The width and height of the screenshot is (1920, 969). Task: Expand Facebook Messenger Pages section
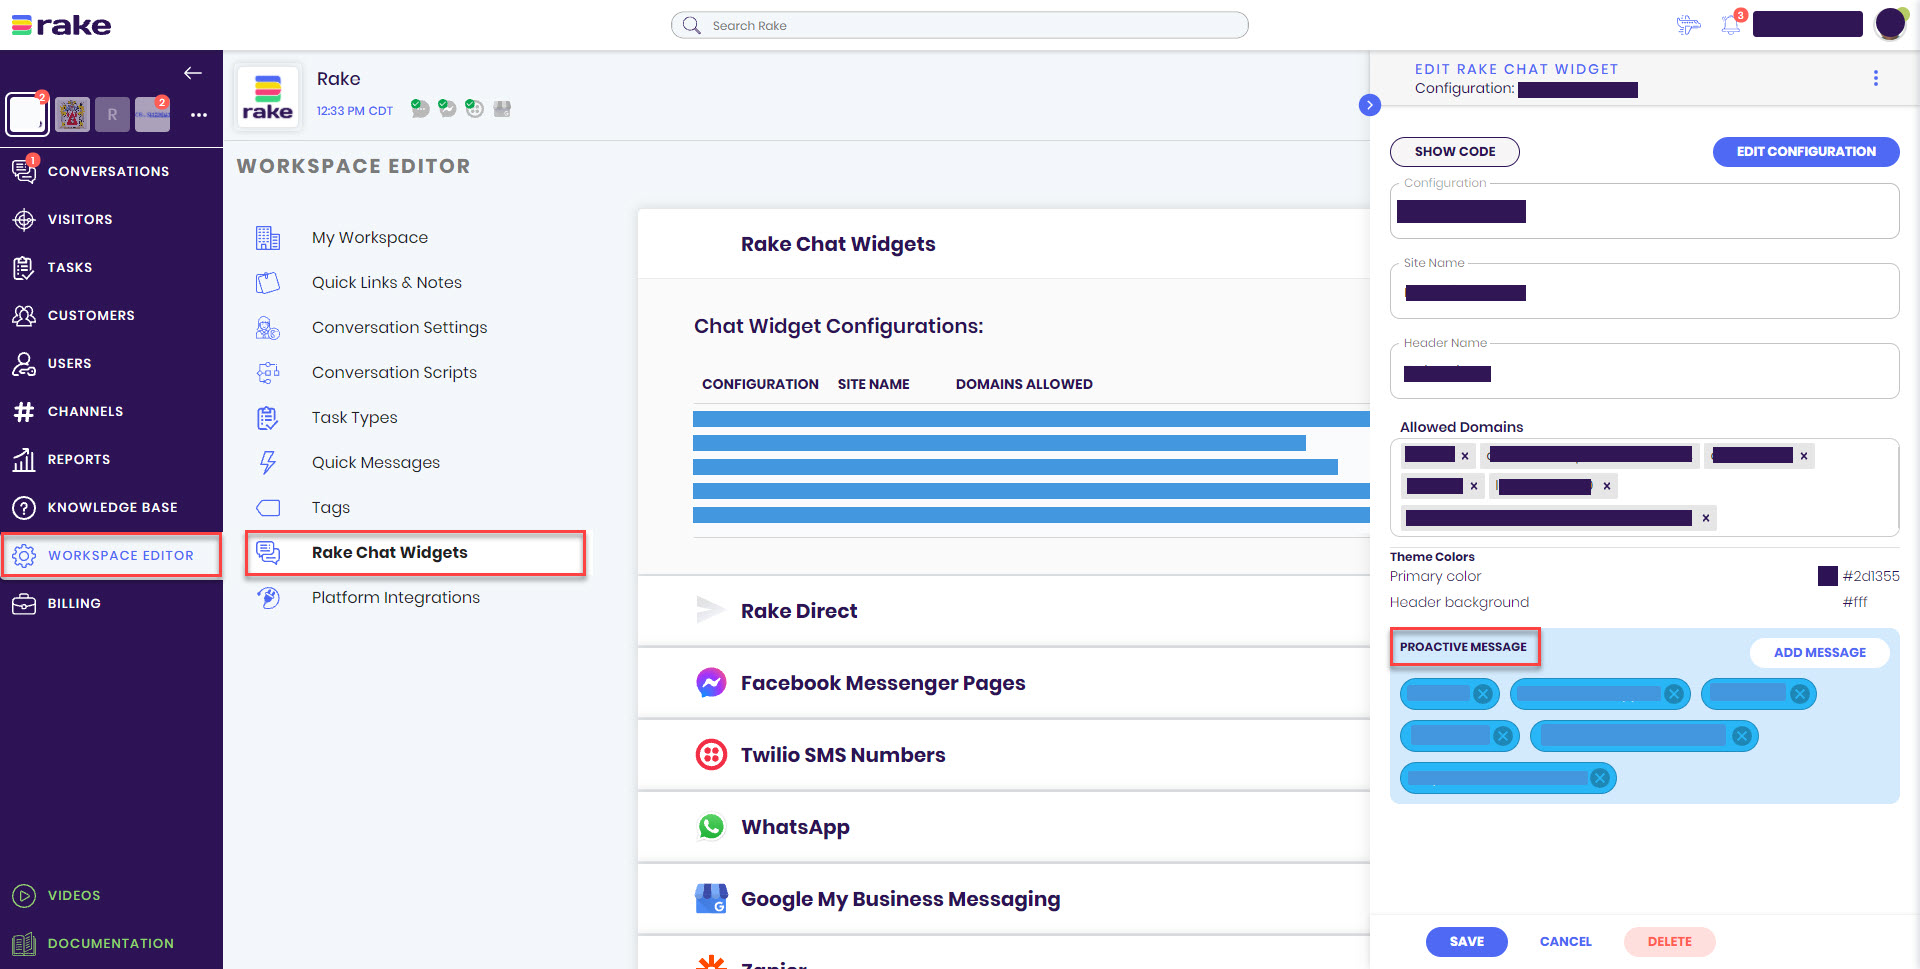[x=1004, y=683]
